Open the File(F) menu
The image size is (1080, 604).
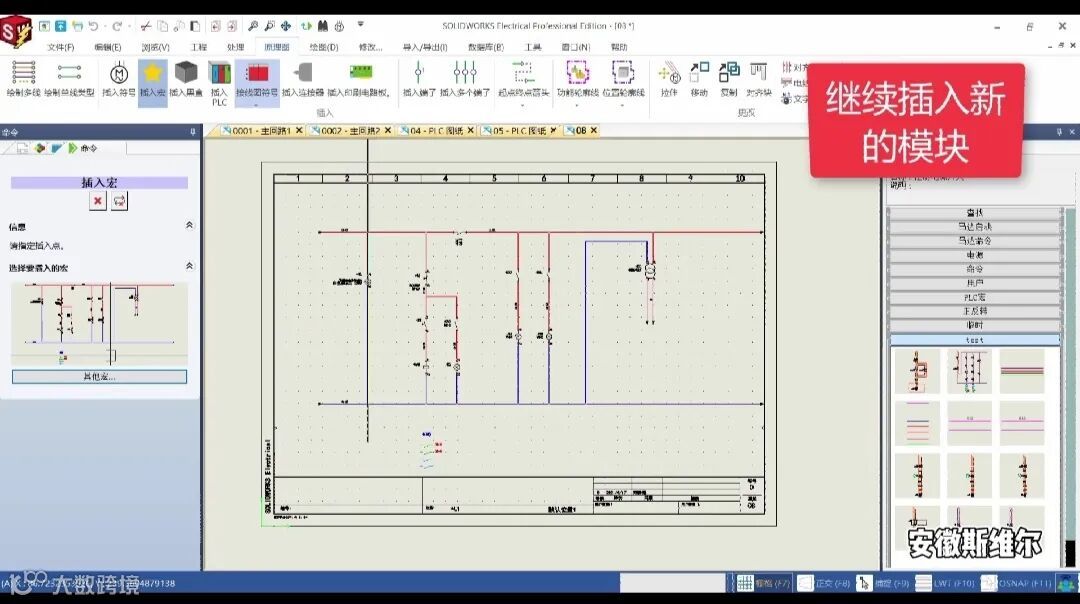(61, 48)
